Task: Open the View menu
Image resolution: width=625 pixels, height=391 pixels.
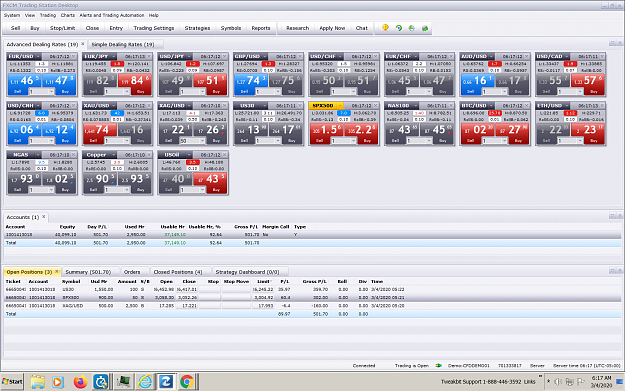Action: pyautogui.click(x=30, y=15)
